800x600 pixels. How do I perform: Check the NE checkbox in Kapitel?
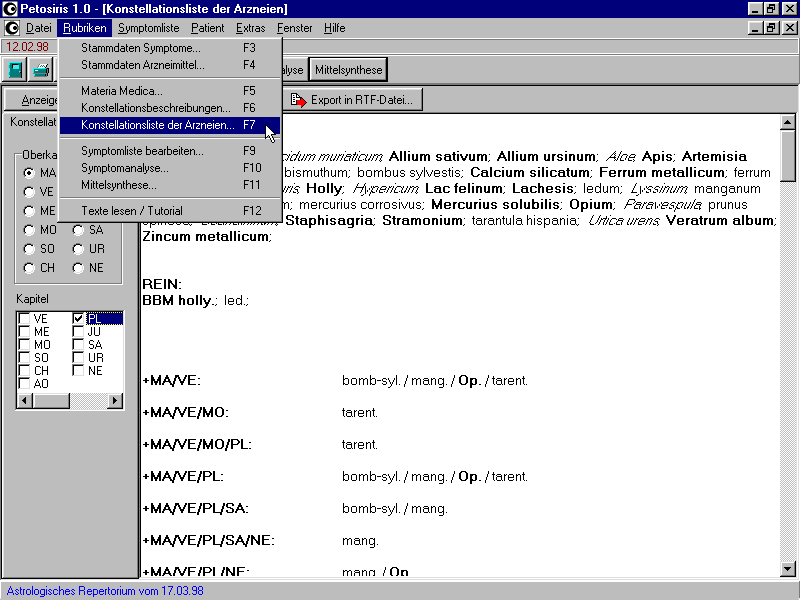[78, 371]
